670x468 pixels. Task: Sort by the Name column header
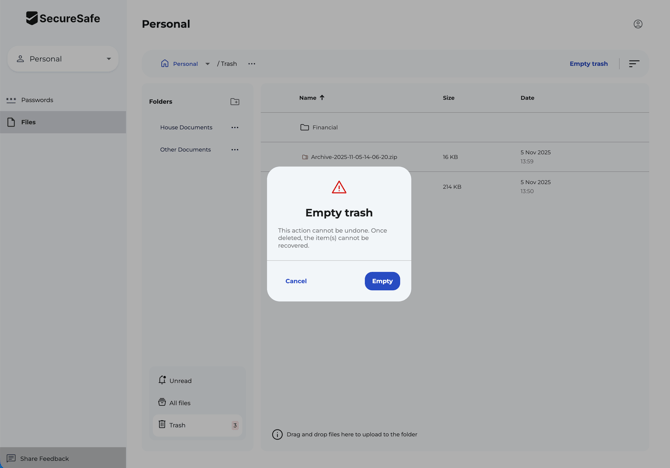(x=307, y=98)
